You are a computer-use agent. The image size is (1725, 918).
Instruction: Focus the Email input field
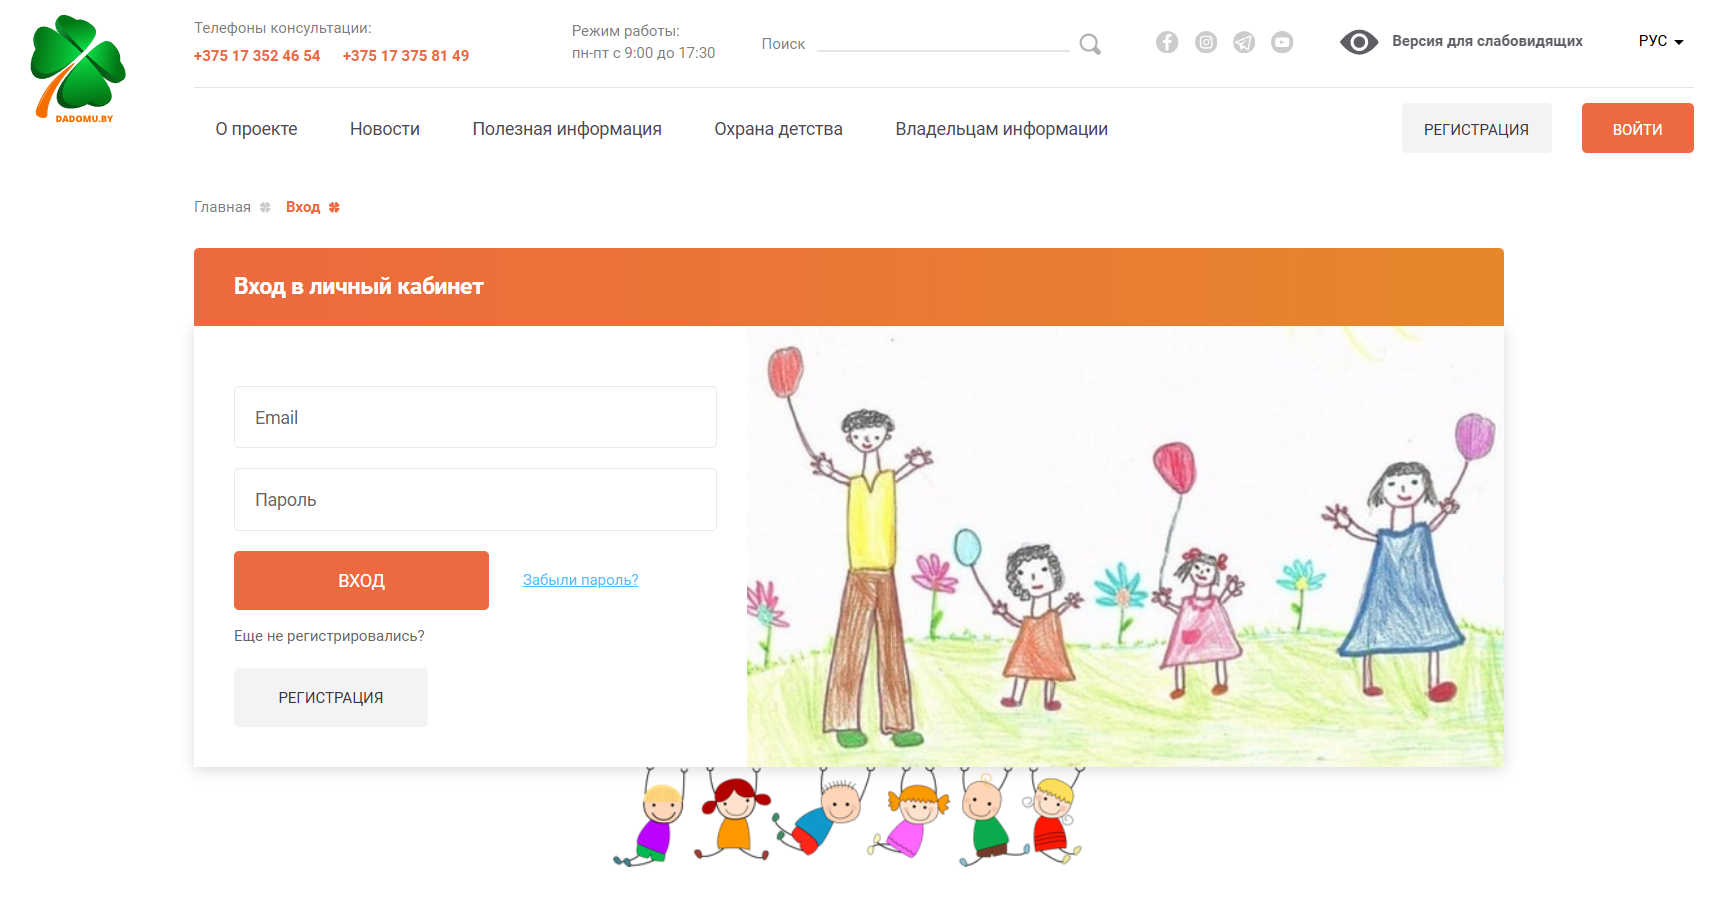(475, 417)
